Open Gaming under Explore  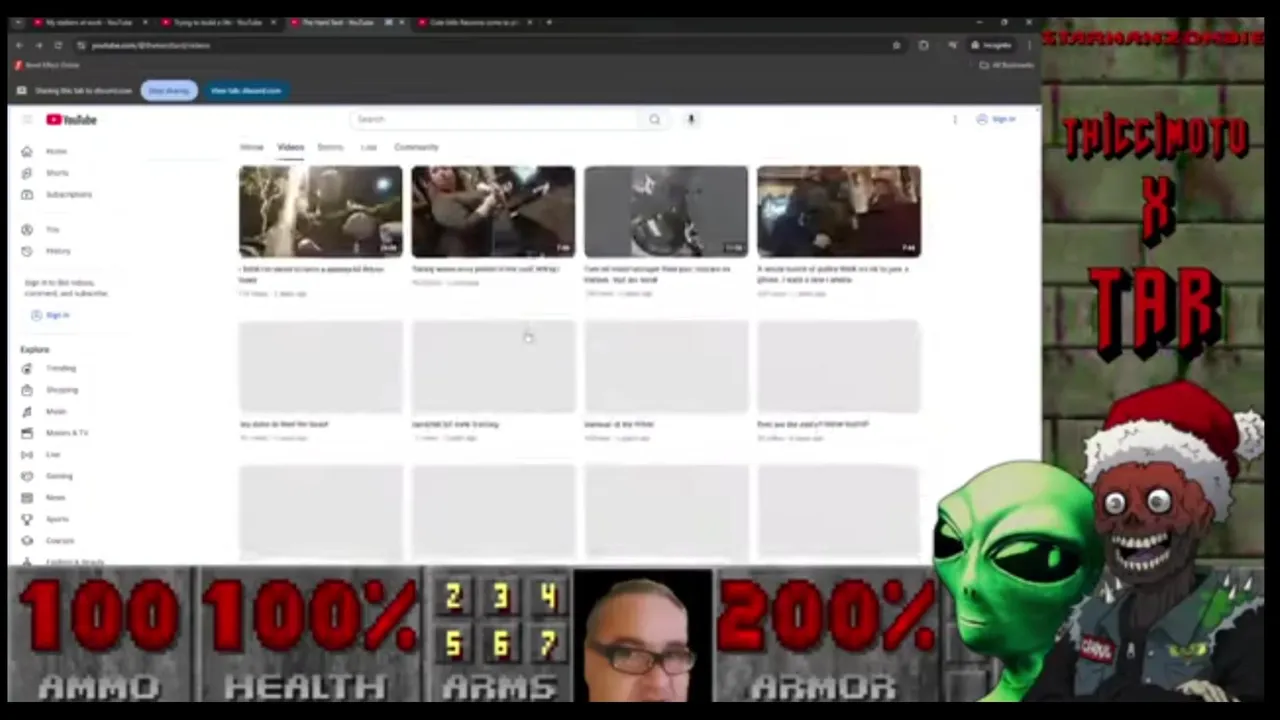pos(48,476)
